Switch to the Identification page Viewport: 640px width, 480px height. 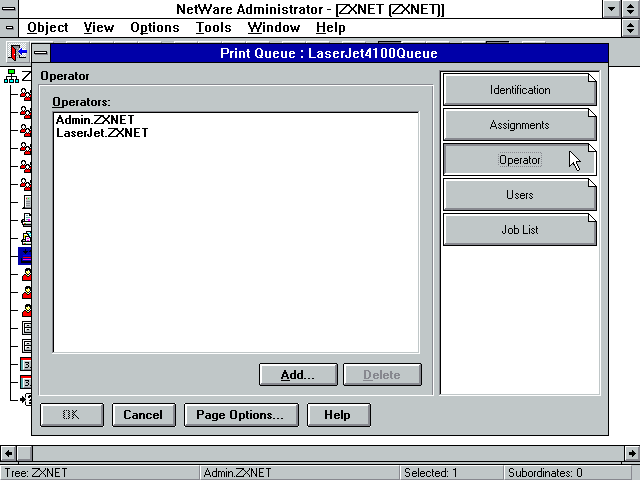520,89
